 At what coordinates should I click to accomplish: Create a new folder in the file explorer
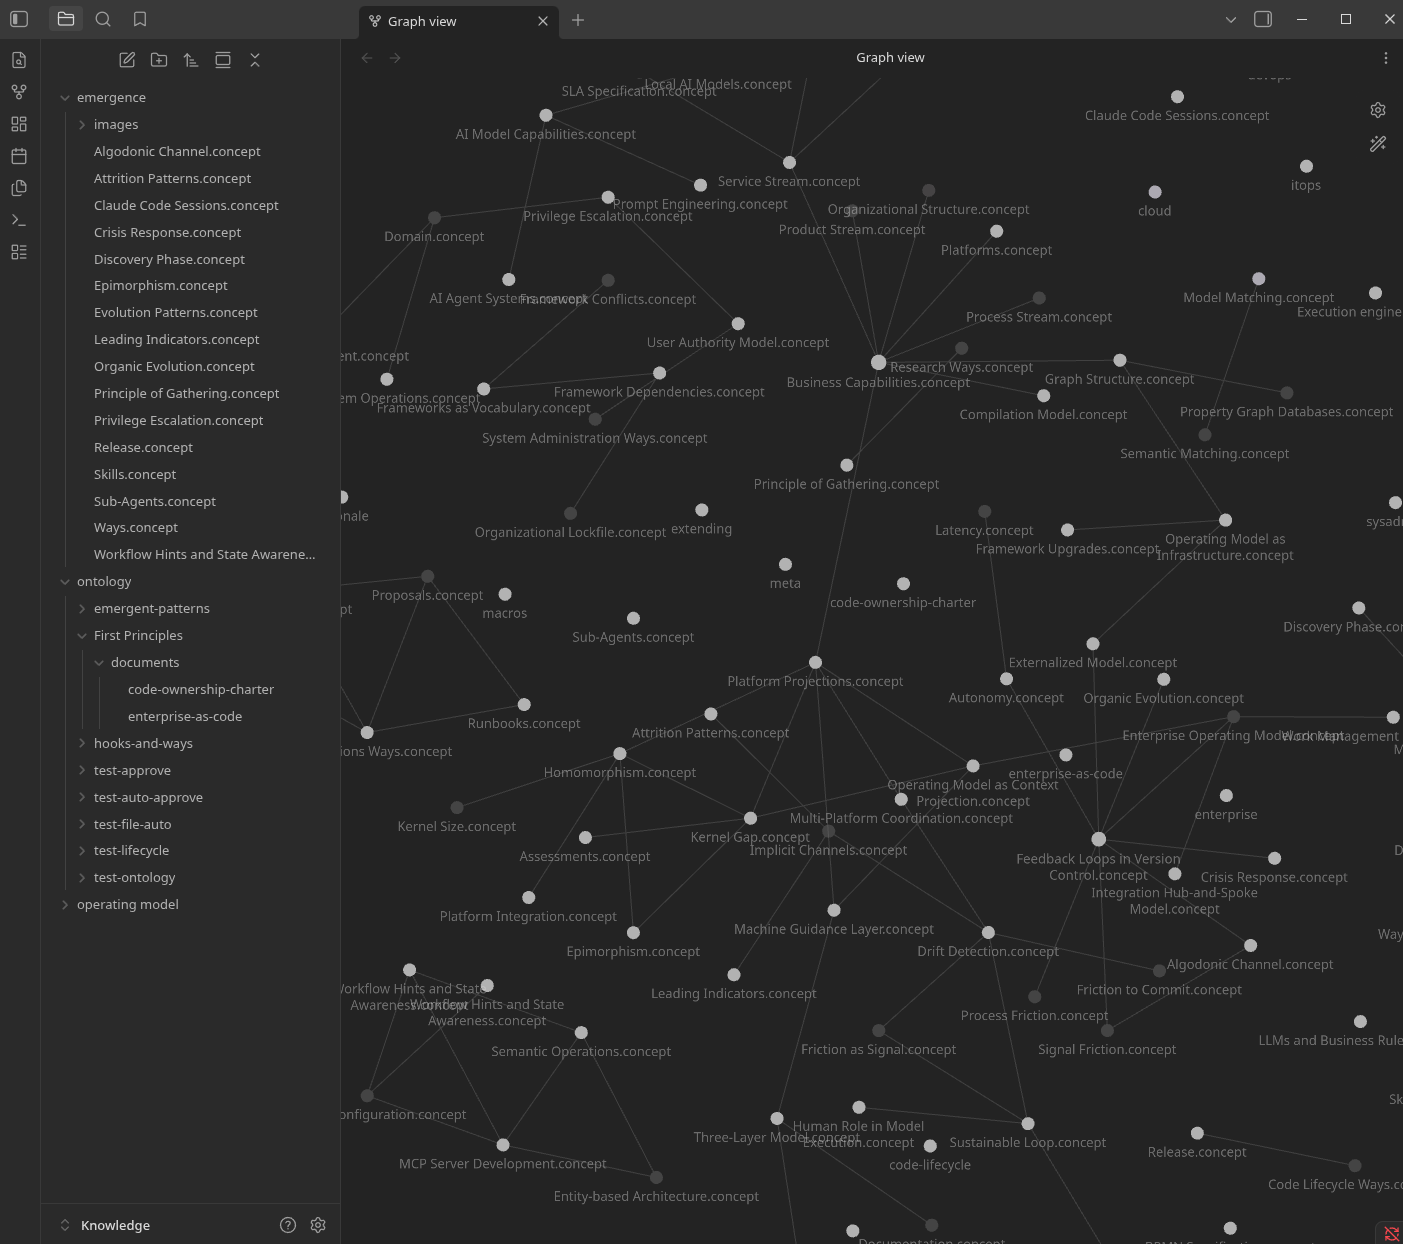click(x=159, y=60)
